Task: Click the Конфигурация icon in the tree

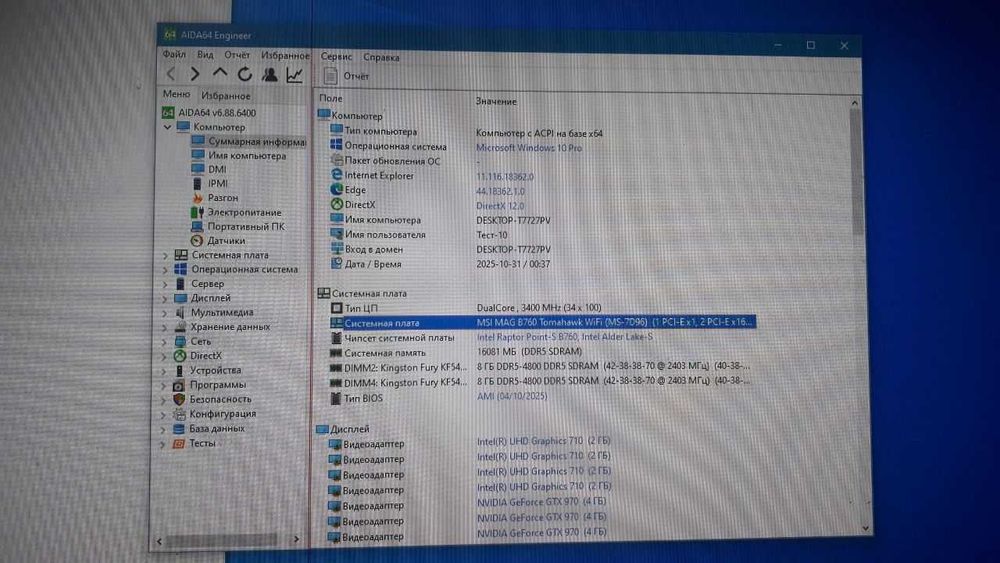Action: pyautogui.click(x=179, y=414)
